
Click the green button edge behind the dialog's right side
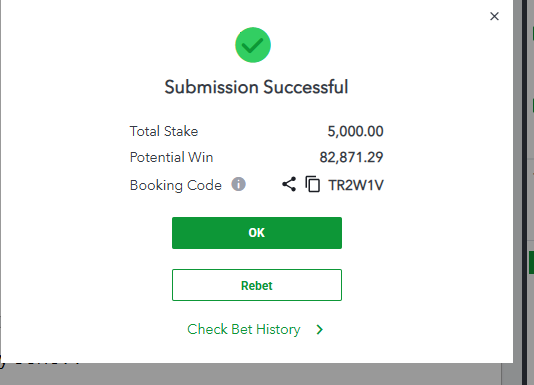[x=531, y=262]
